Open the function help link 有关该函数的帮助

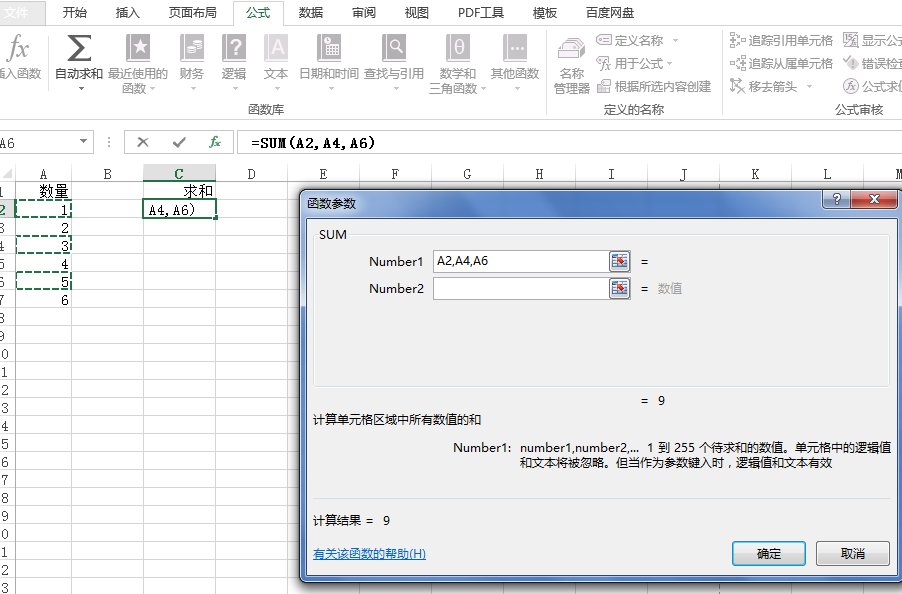coord(369,554)
